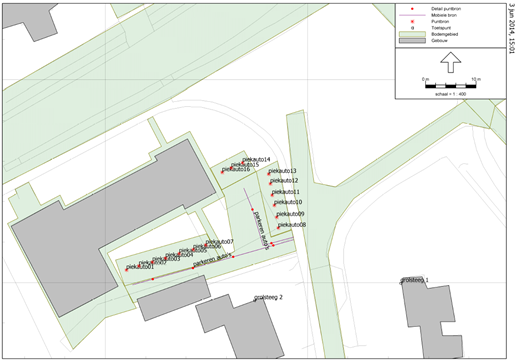Select the piekauto07 point label
This screenshot has width=517, height=361.
[x=219, y=242]
